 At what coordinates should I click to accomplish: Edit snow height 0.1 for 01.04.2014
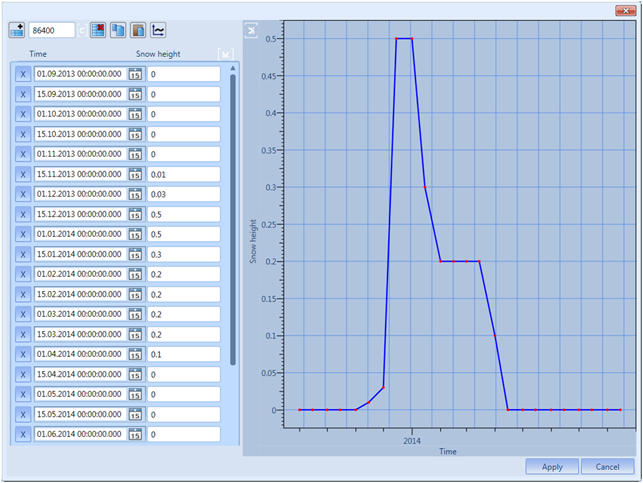[x=184, y=354]
